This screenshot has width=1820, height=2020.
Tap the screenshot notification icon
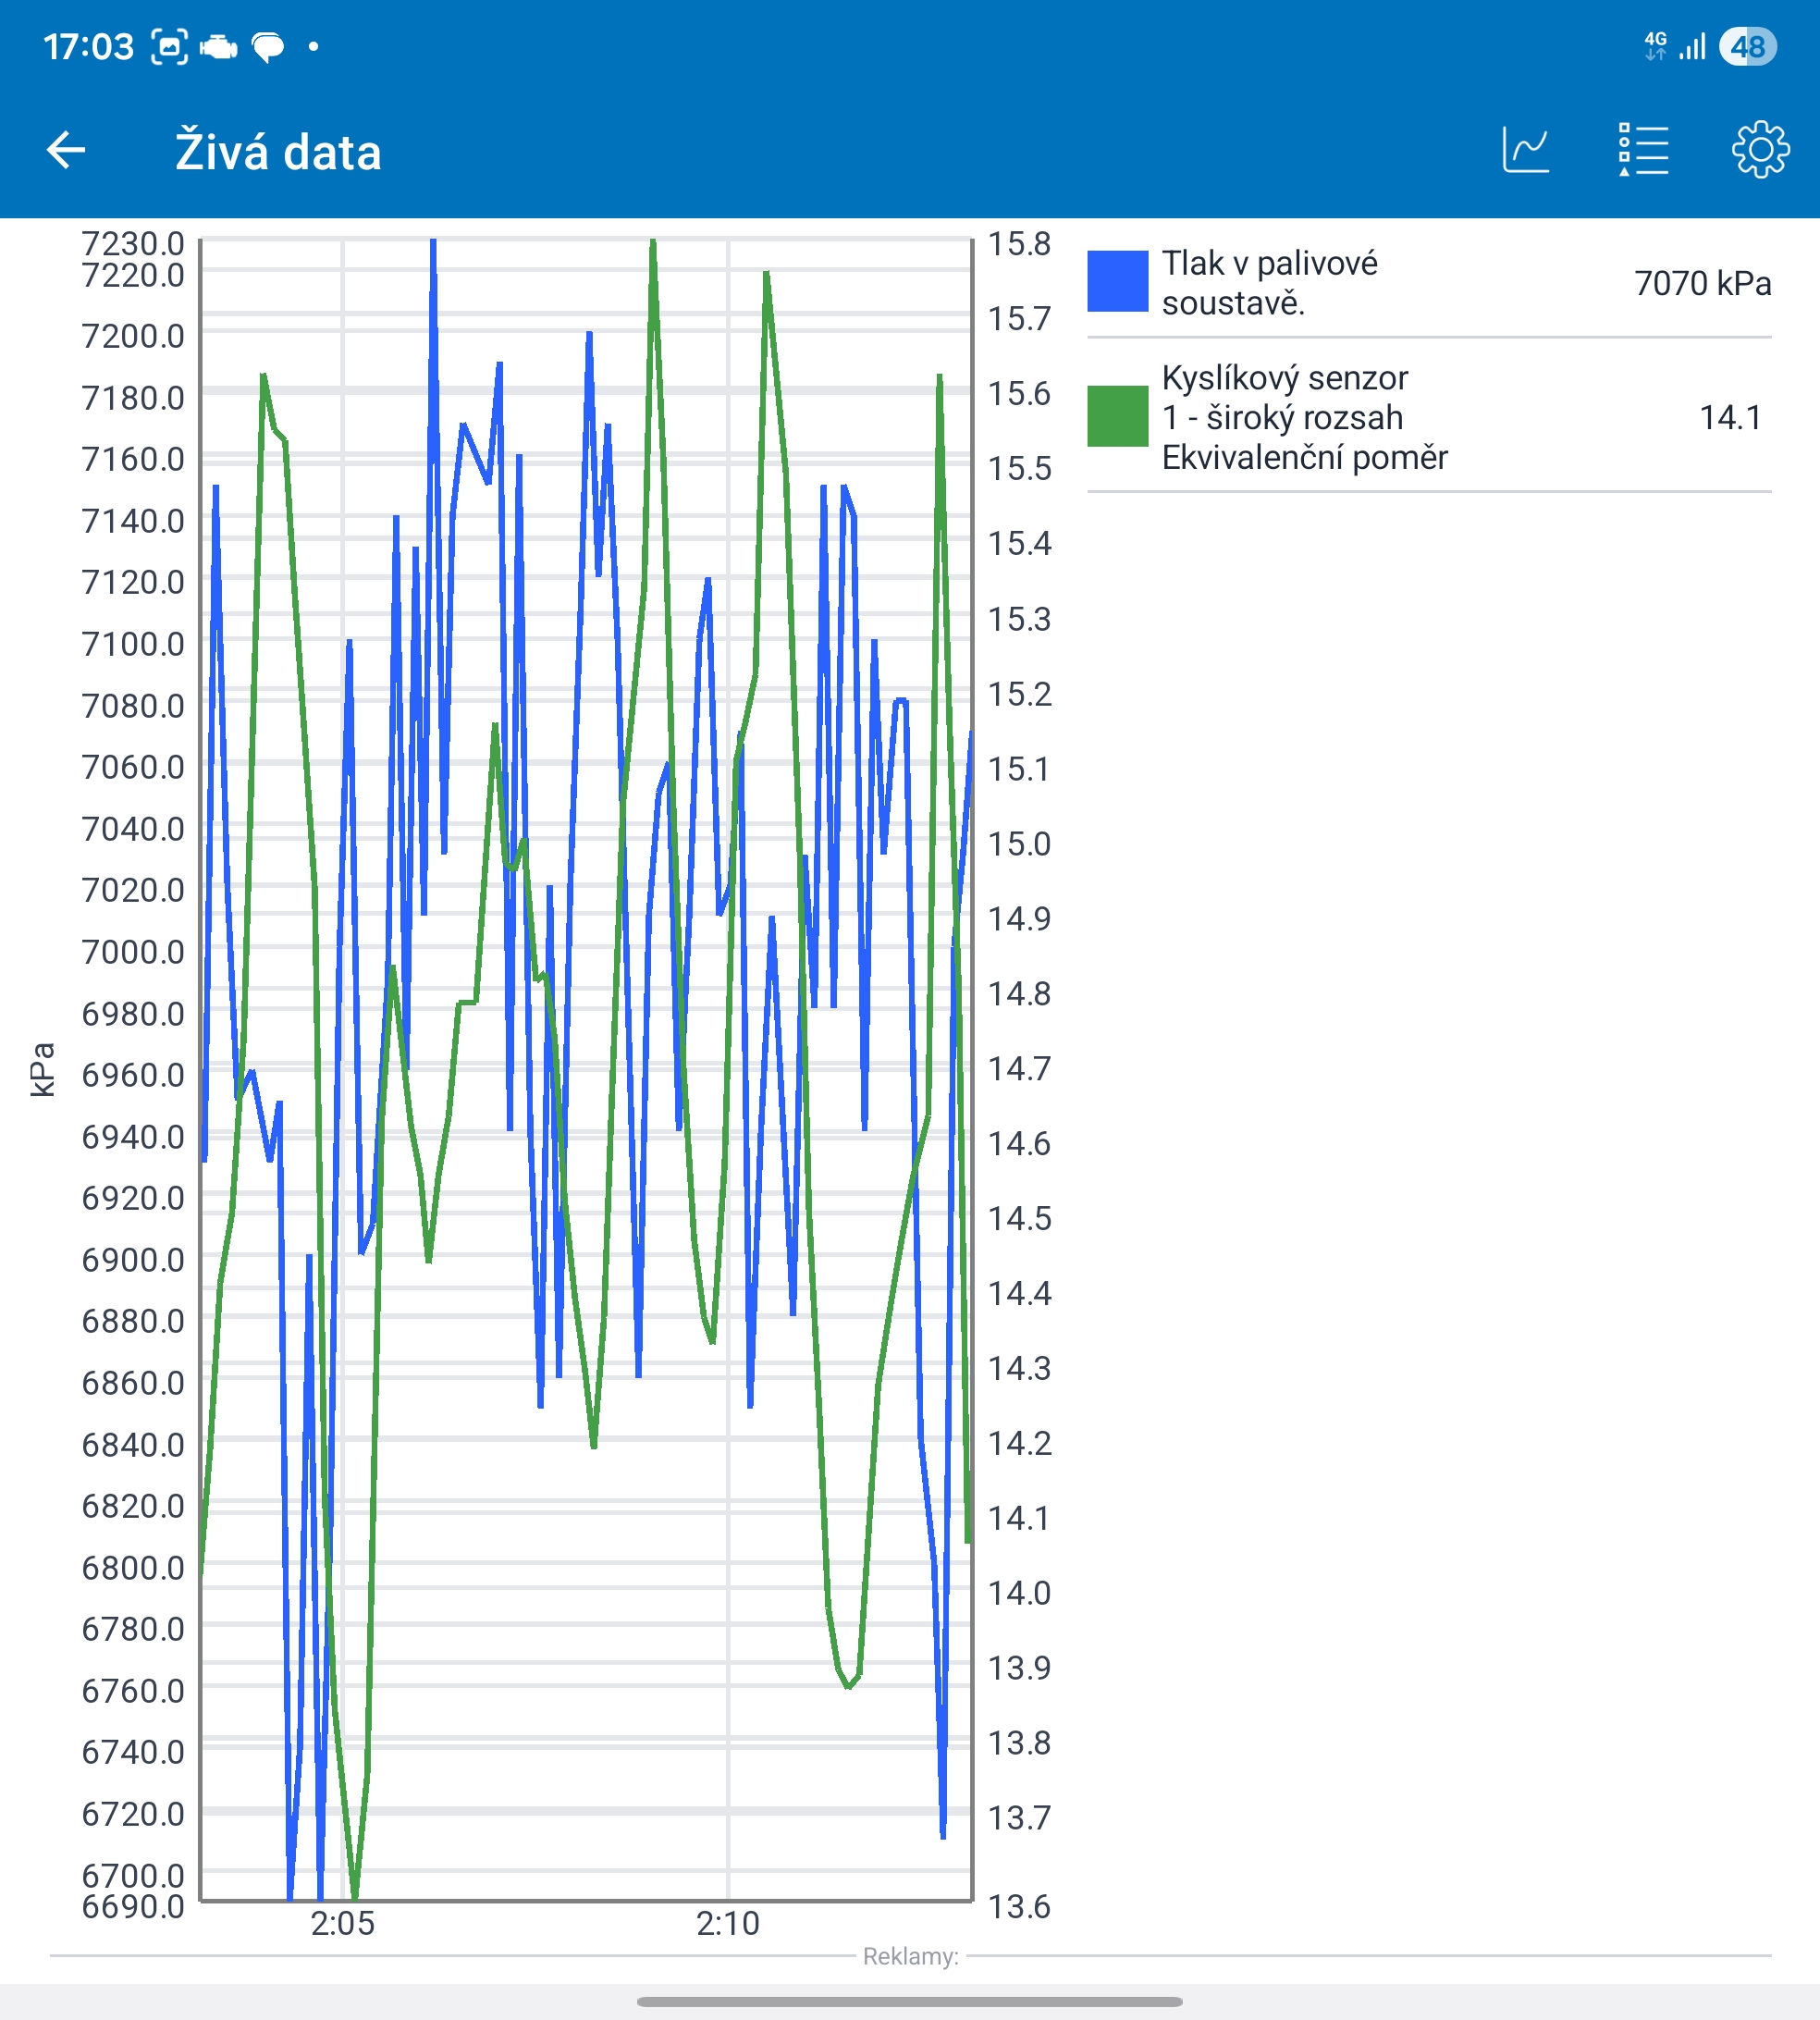coord(169,47)
